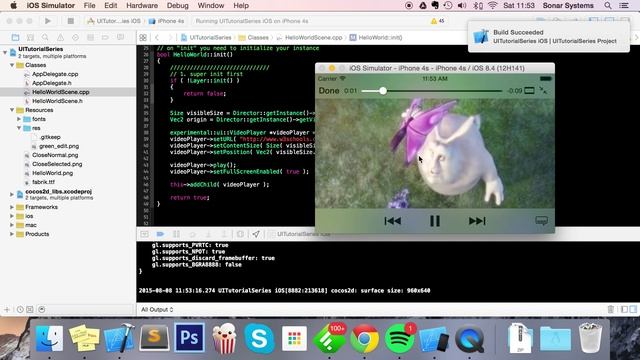Expand the Products group
The height and width of the screenshot is (360, 640).
[12, 234]
